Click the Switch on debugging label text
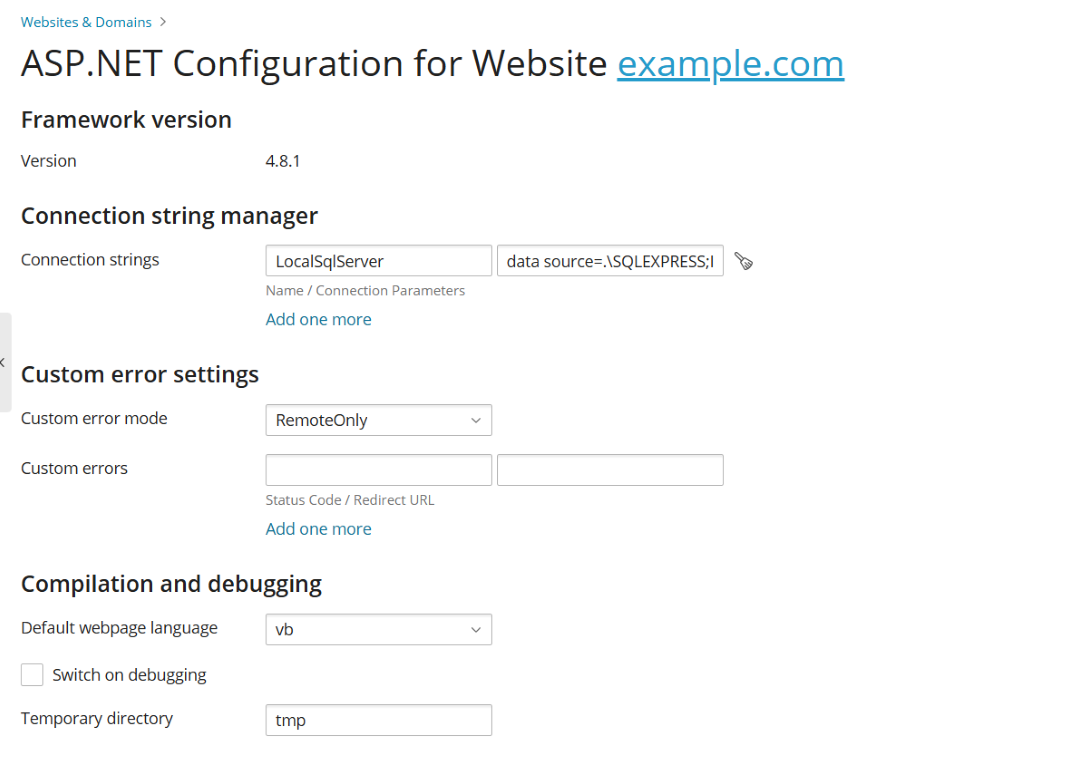This screenshot has height=757, width=1073. [129, 675]
